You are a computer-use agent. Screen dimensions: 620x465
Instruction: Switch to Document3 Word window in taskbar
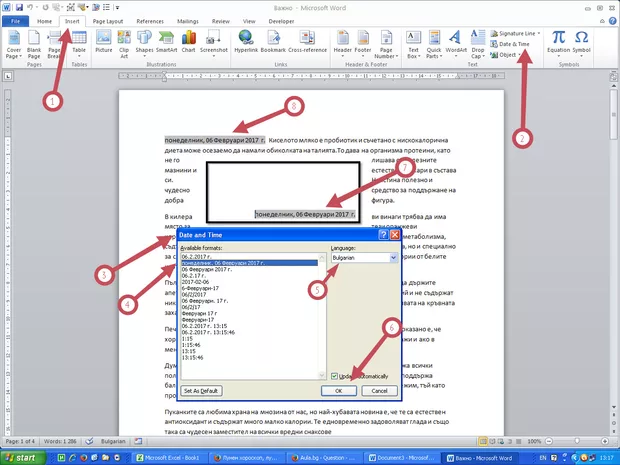[x=401, y=458]
